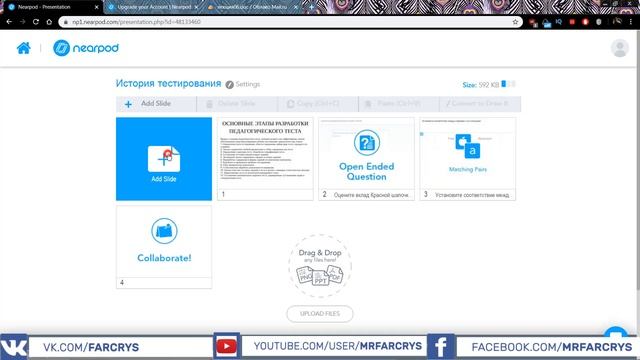The width and height of the screenshot is (640, 360).
Task: Switch to the Upgrade your Account tab
Action: (x=154, y=7)
